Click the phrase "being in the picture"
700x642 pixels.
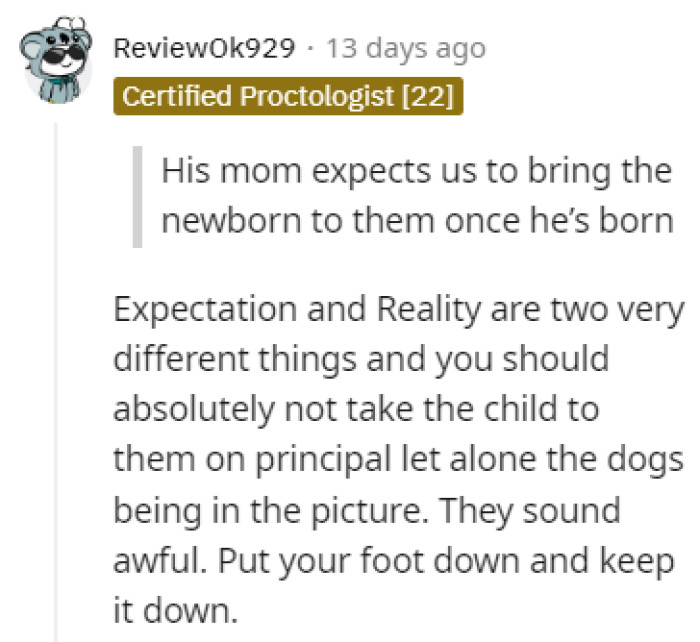273,513
